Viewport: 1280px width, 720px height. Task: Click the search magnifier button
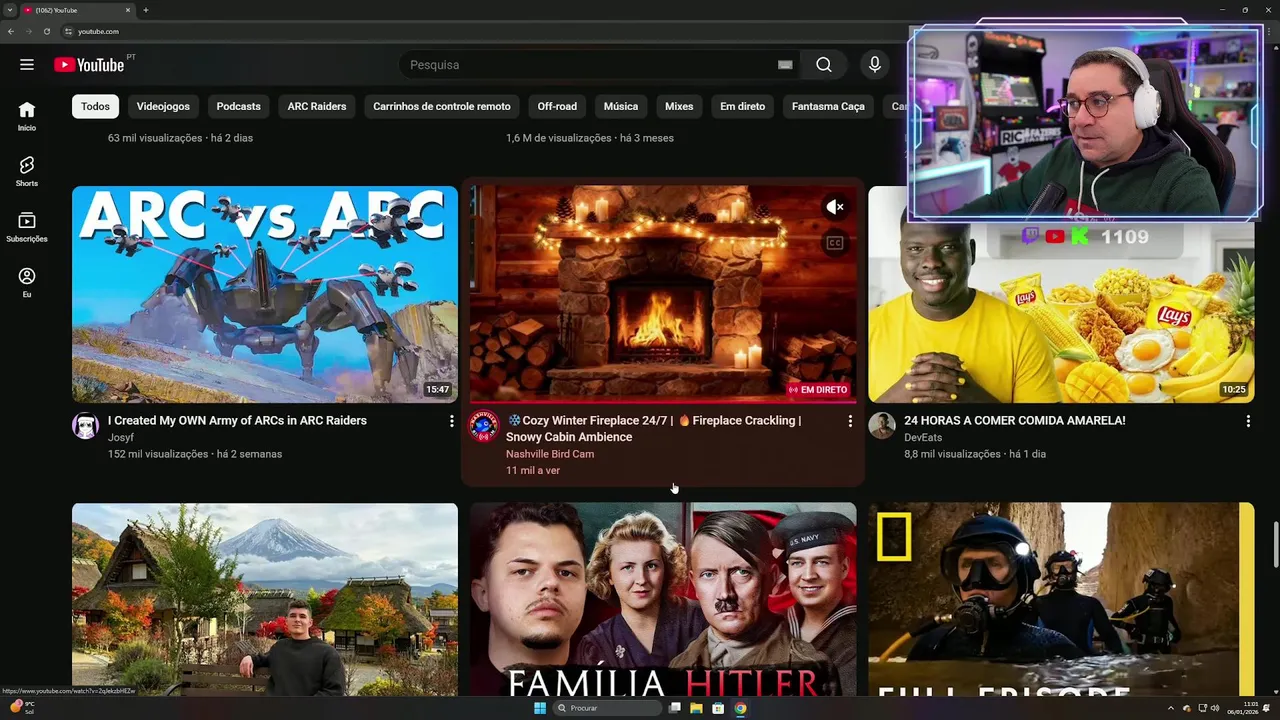point(824,65)
